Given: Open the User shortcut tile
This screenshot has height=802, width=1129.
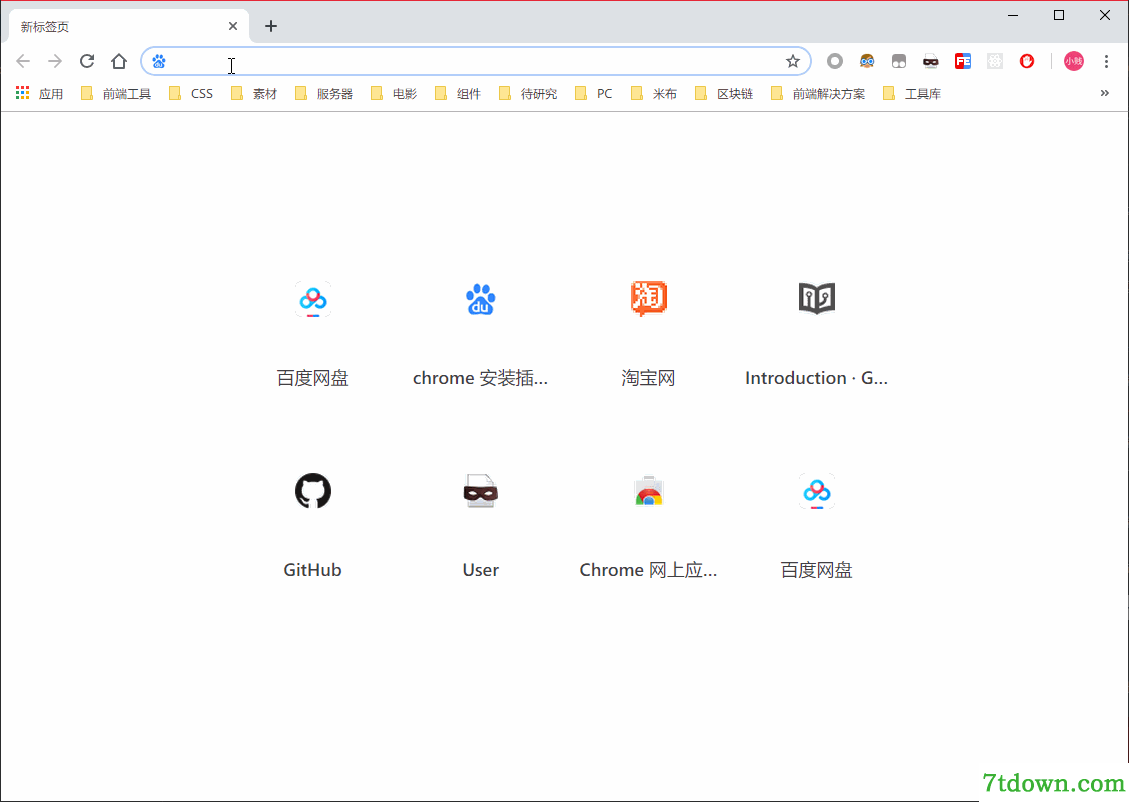Looking at the screenshot, I should pyautogui.click(x=480, y=526).
